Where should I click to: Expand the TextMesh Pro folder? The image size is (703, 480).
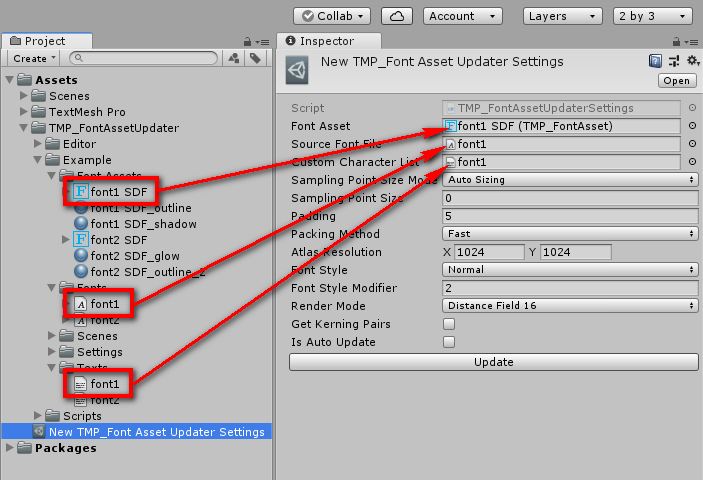point(24,111)
